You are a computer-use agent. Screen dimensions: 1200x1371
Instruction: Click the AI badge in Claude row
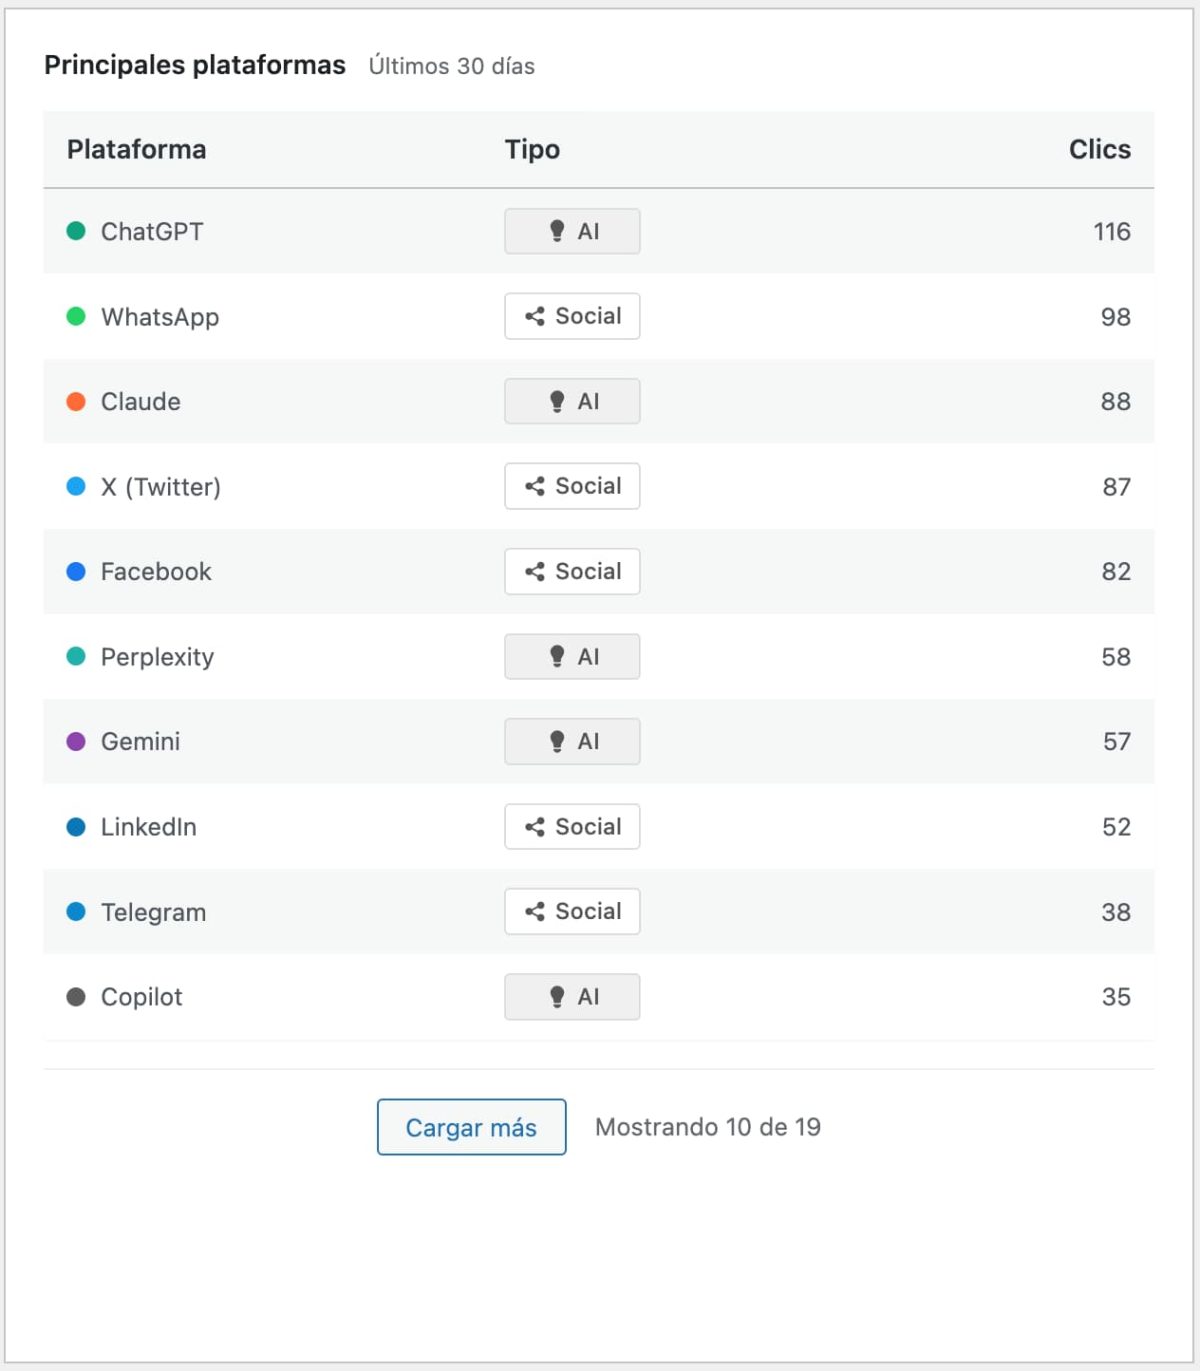tap(572, 401)
